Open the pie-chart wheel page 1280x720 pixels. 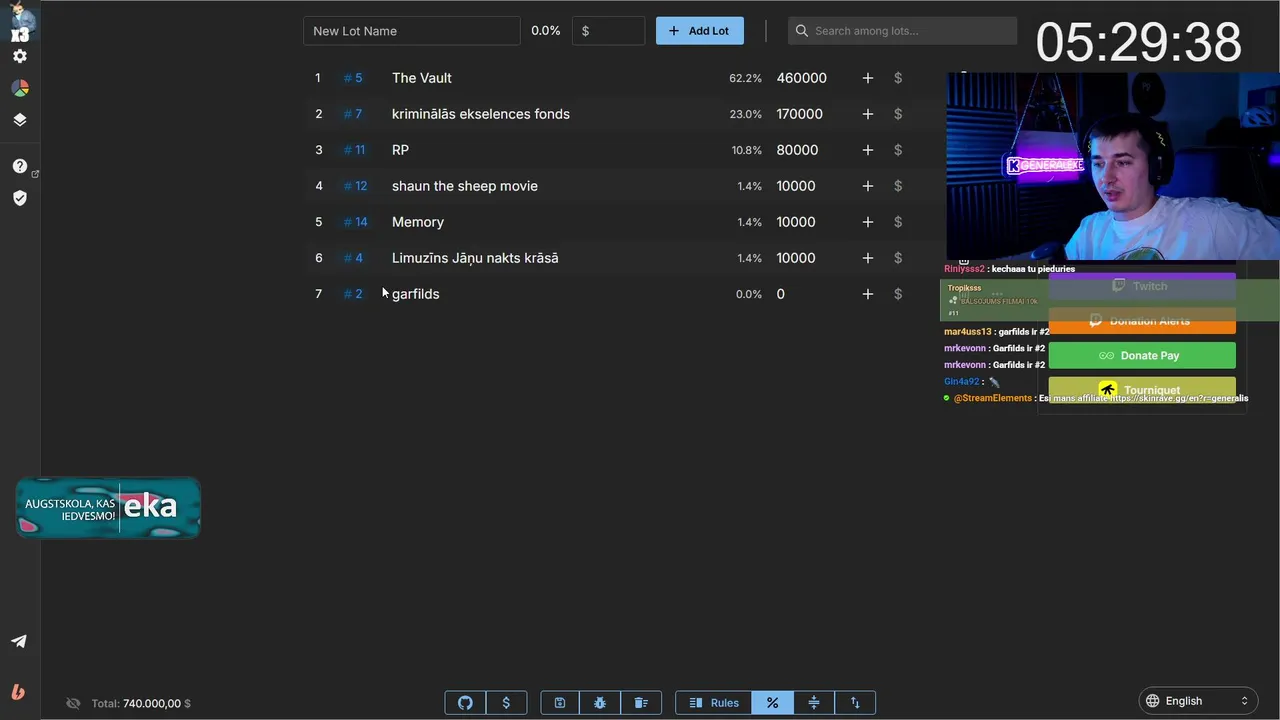[x=20, y=88]
